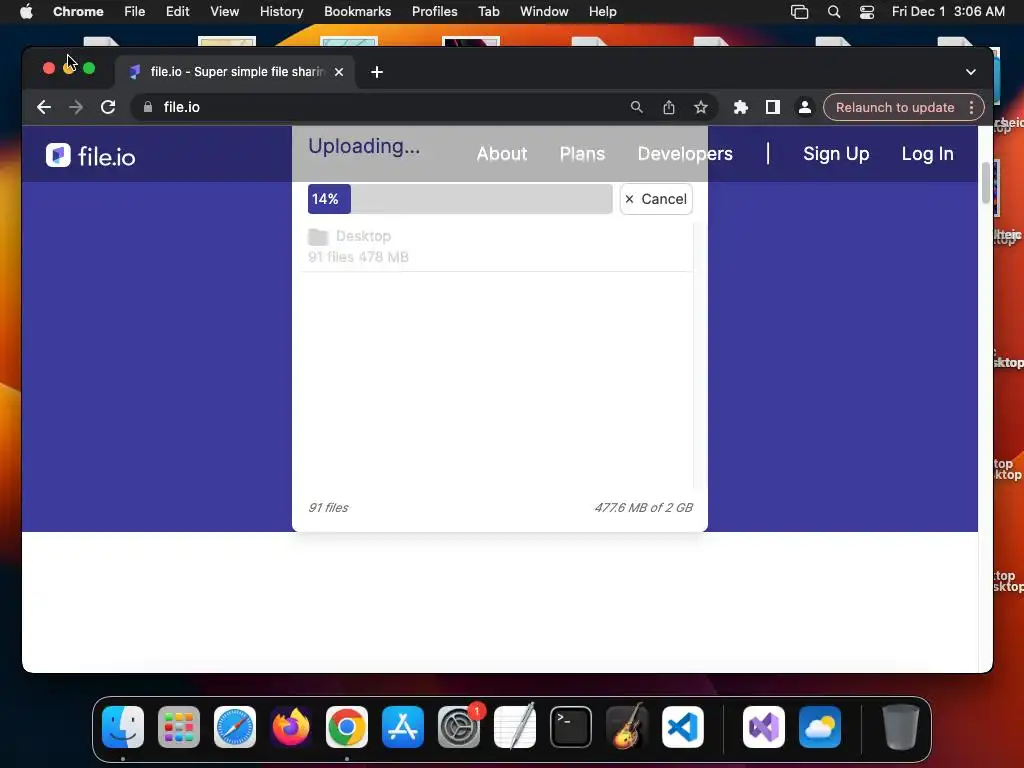Click Sign Up link
The width and height of the screenshot is (1024, 768).
(836, 153)
